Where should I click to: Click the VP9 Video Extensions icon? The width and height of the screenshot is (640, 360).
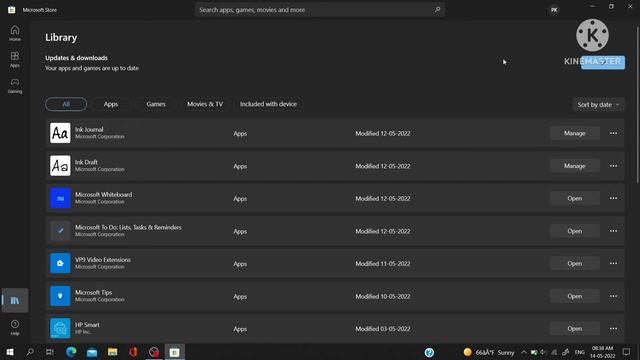(x=60, y=263)
